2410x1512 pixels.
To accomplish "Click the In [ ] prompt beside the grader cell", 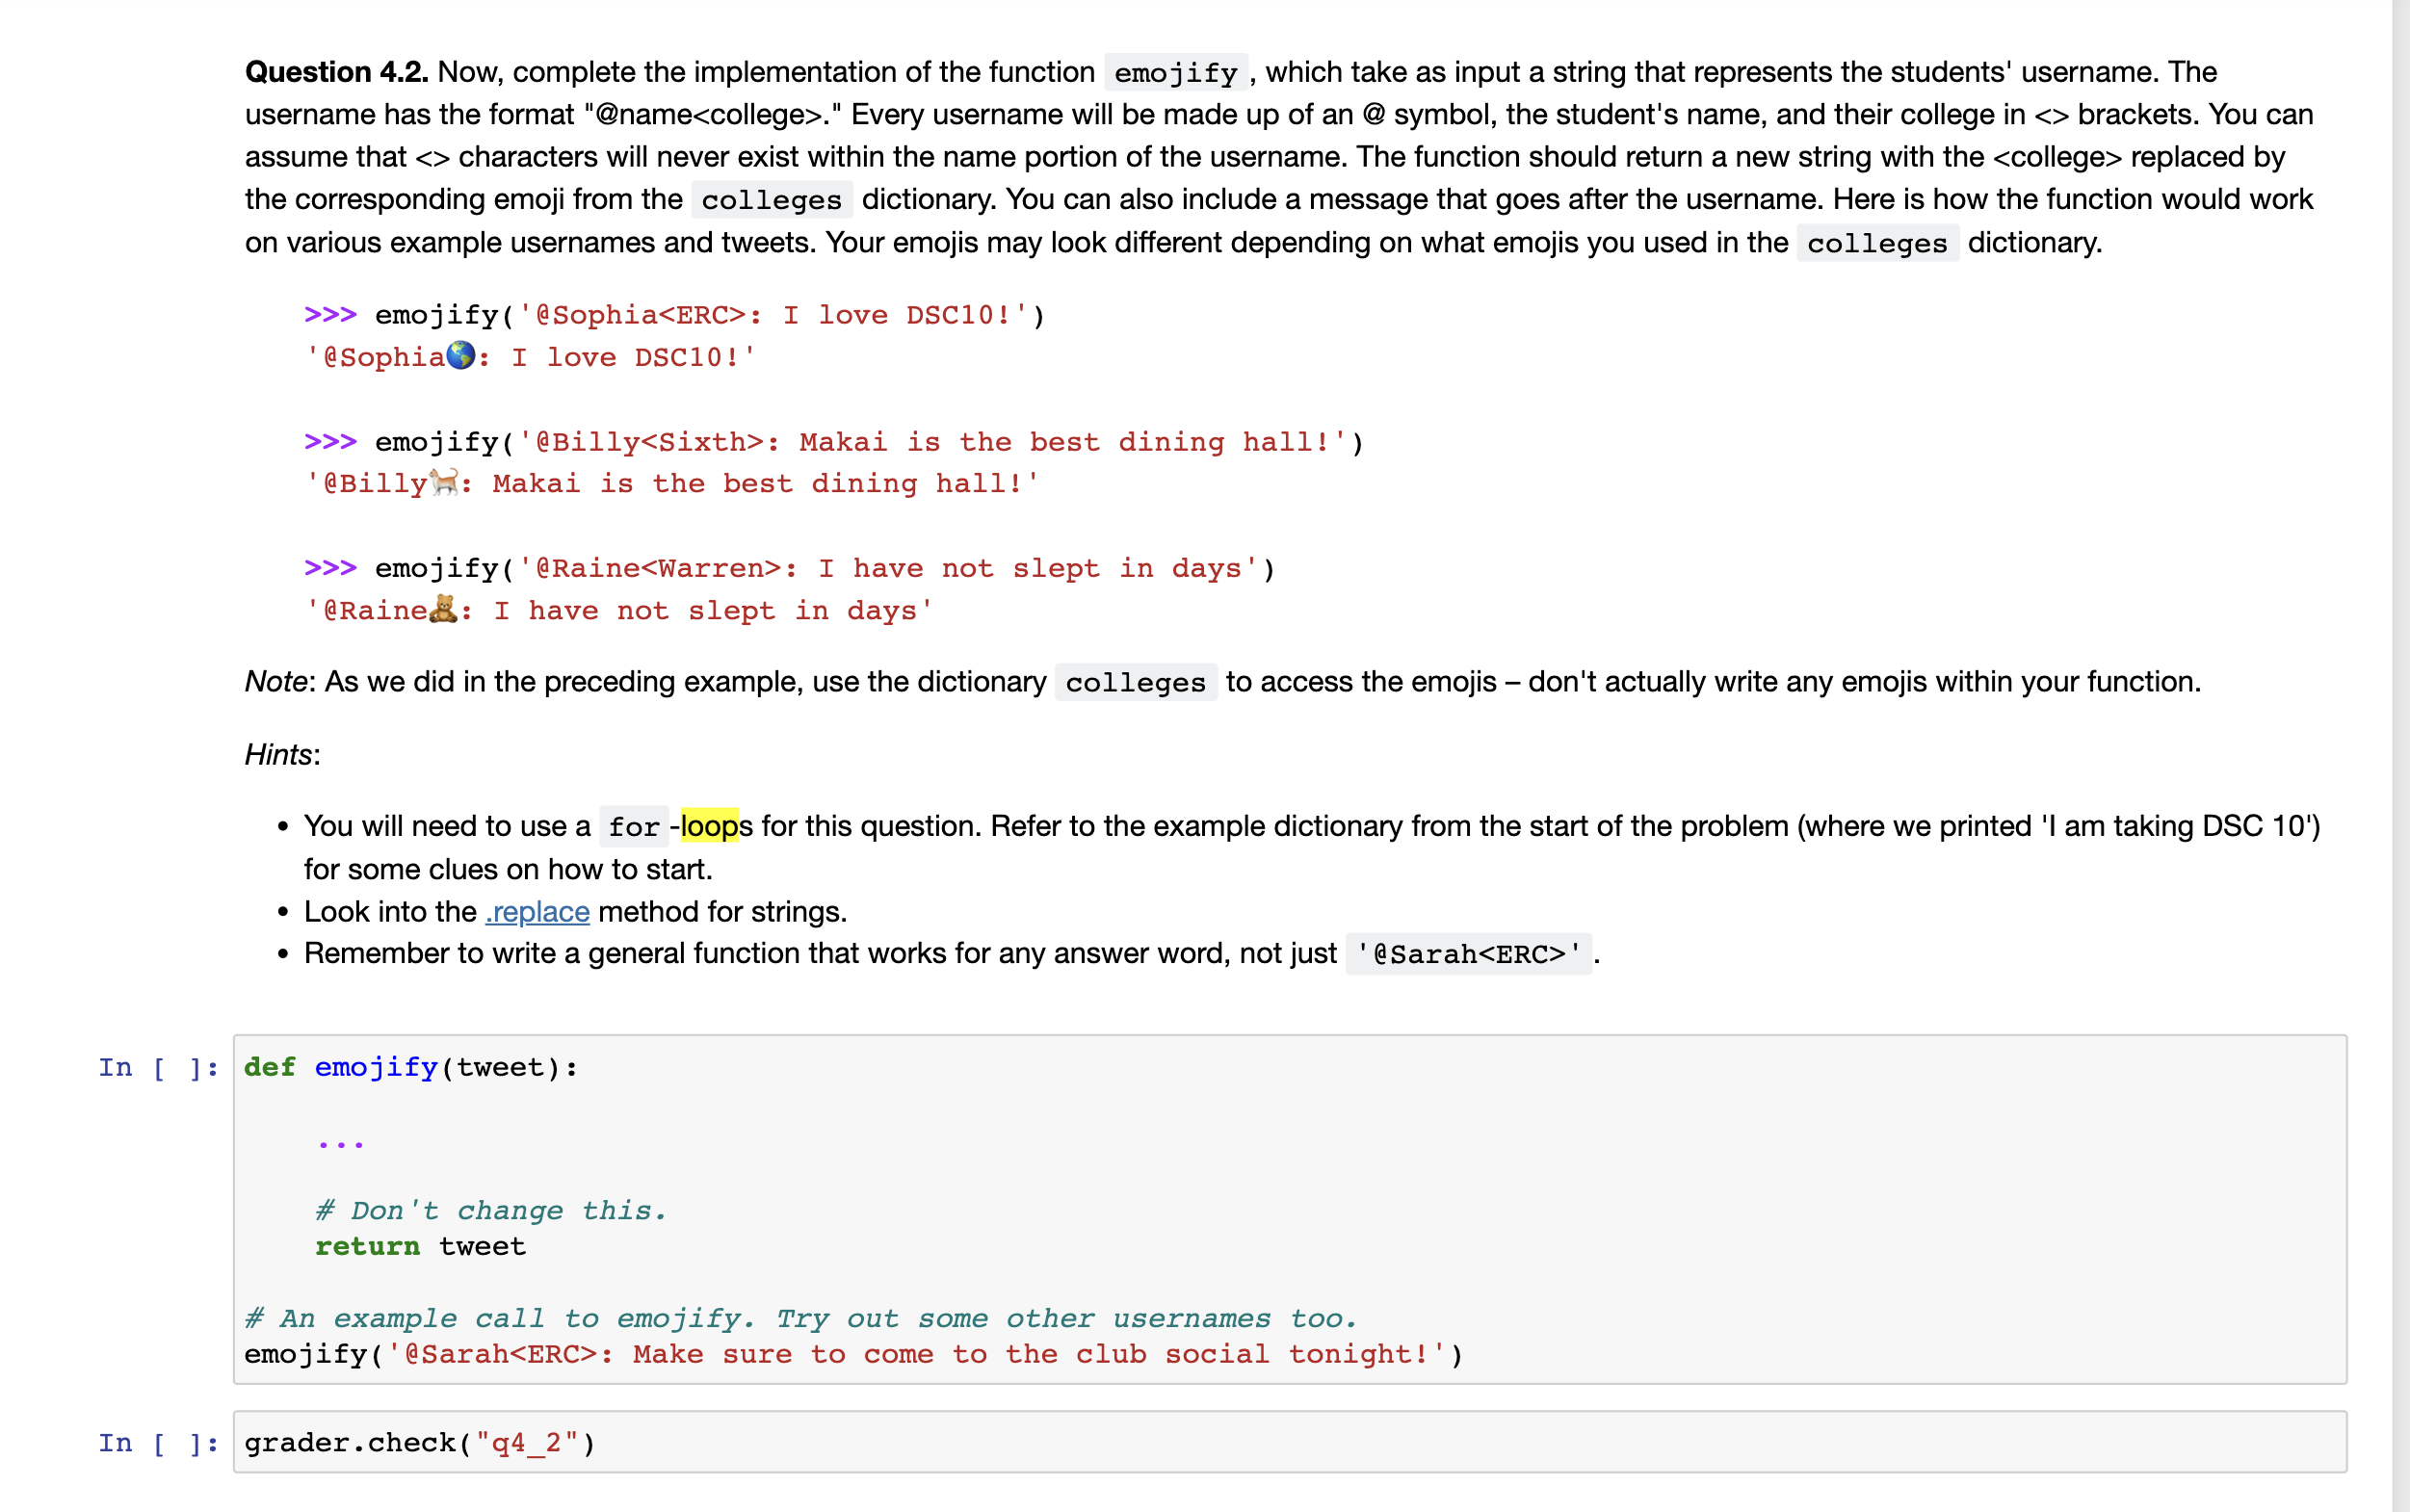I will (x=157, y=1441).
